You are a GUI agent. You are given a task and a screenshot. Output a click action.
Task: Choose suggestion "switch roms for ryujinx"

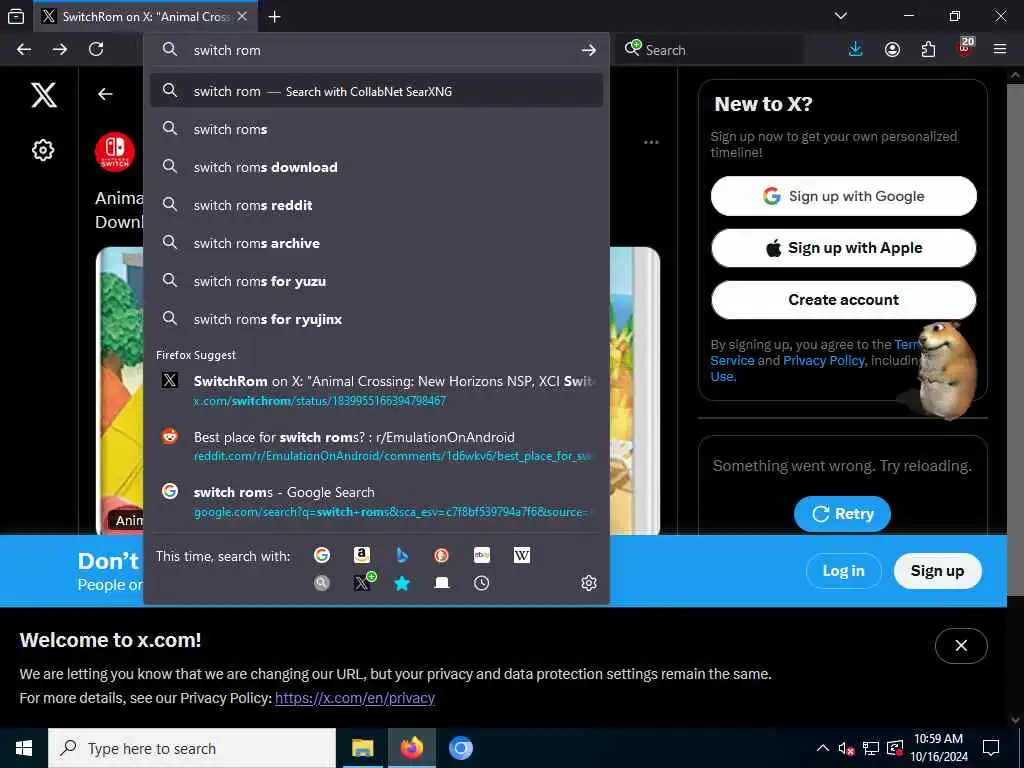376,319
